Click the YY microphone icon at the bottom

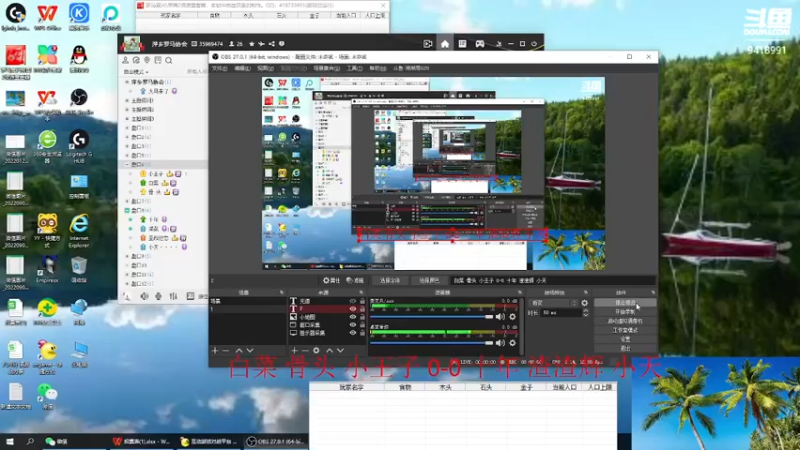point(159,296)
